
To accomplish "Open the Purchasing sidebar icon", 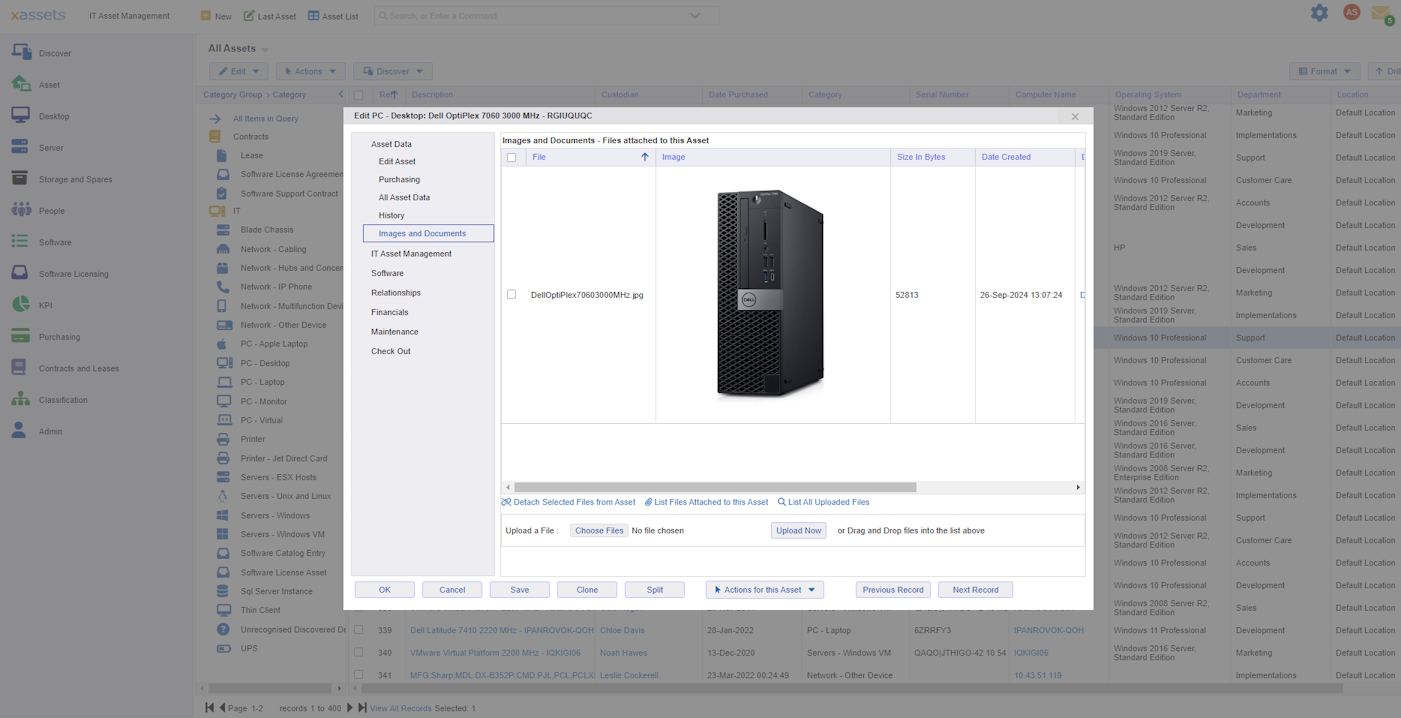I will click(20, 337).
